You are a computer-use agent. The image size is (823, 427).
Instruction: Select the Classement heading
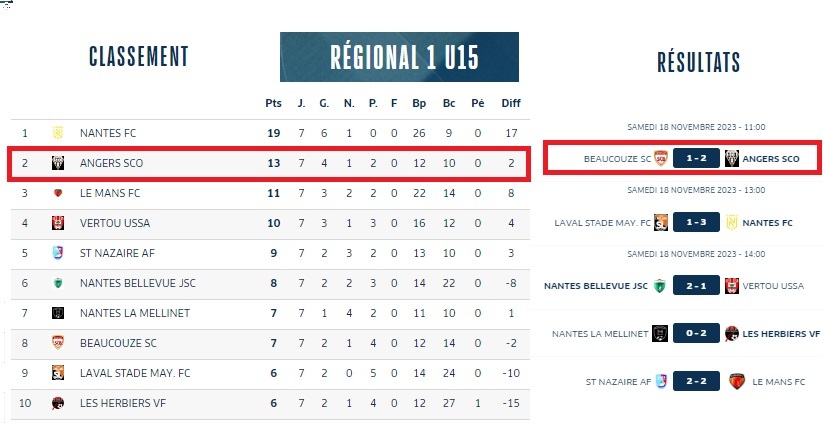coord(138,57)
